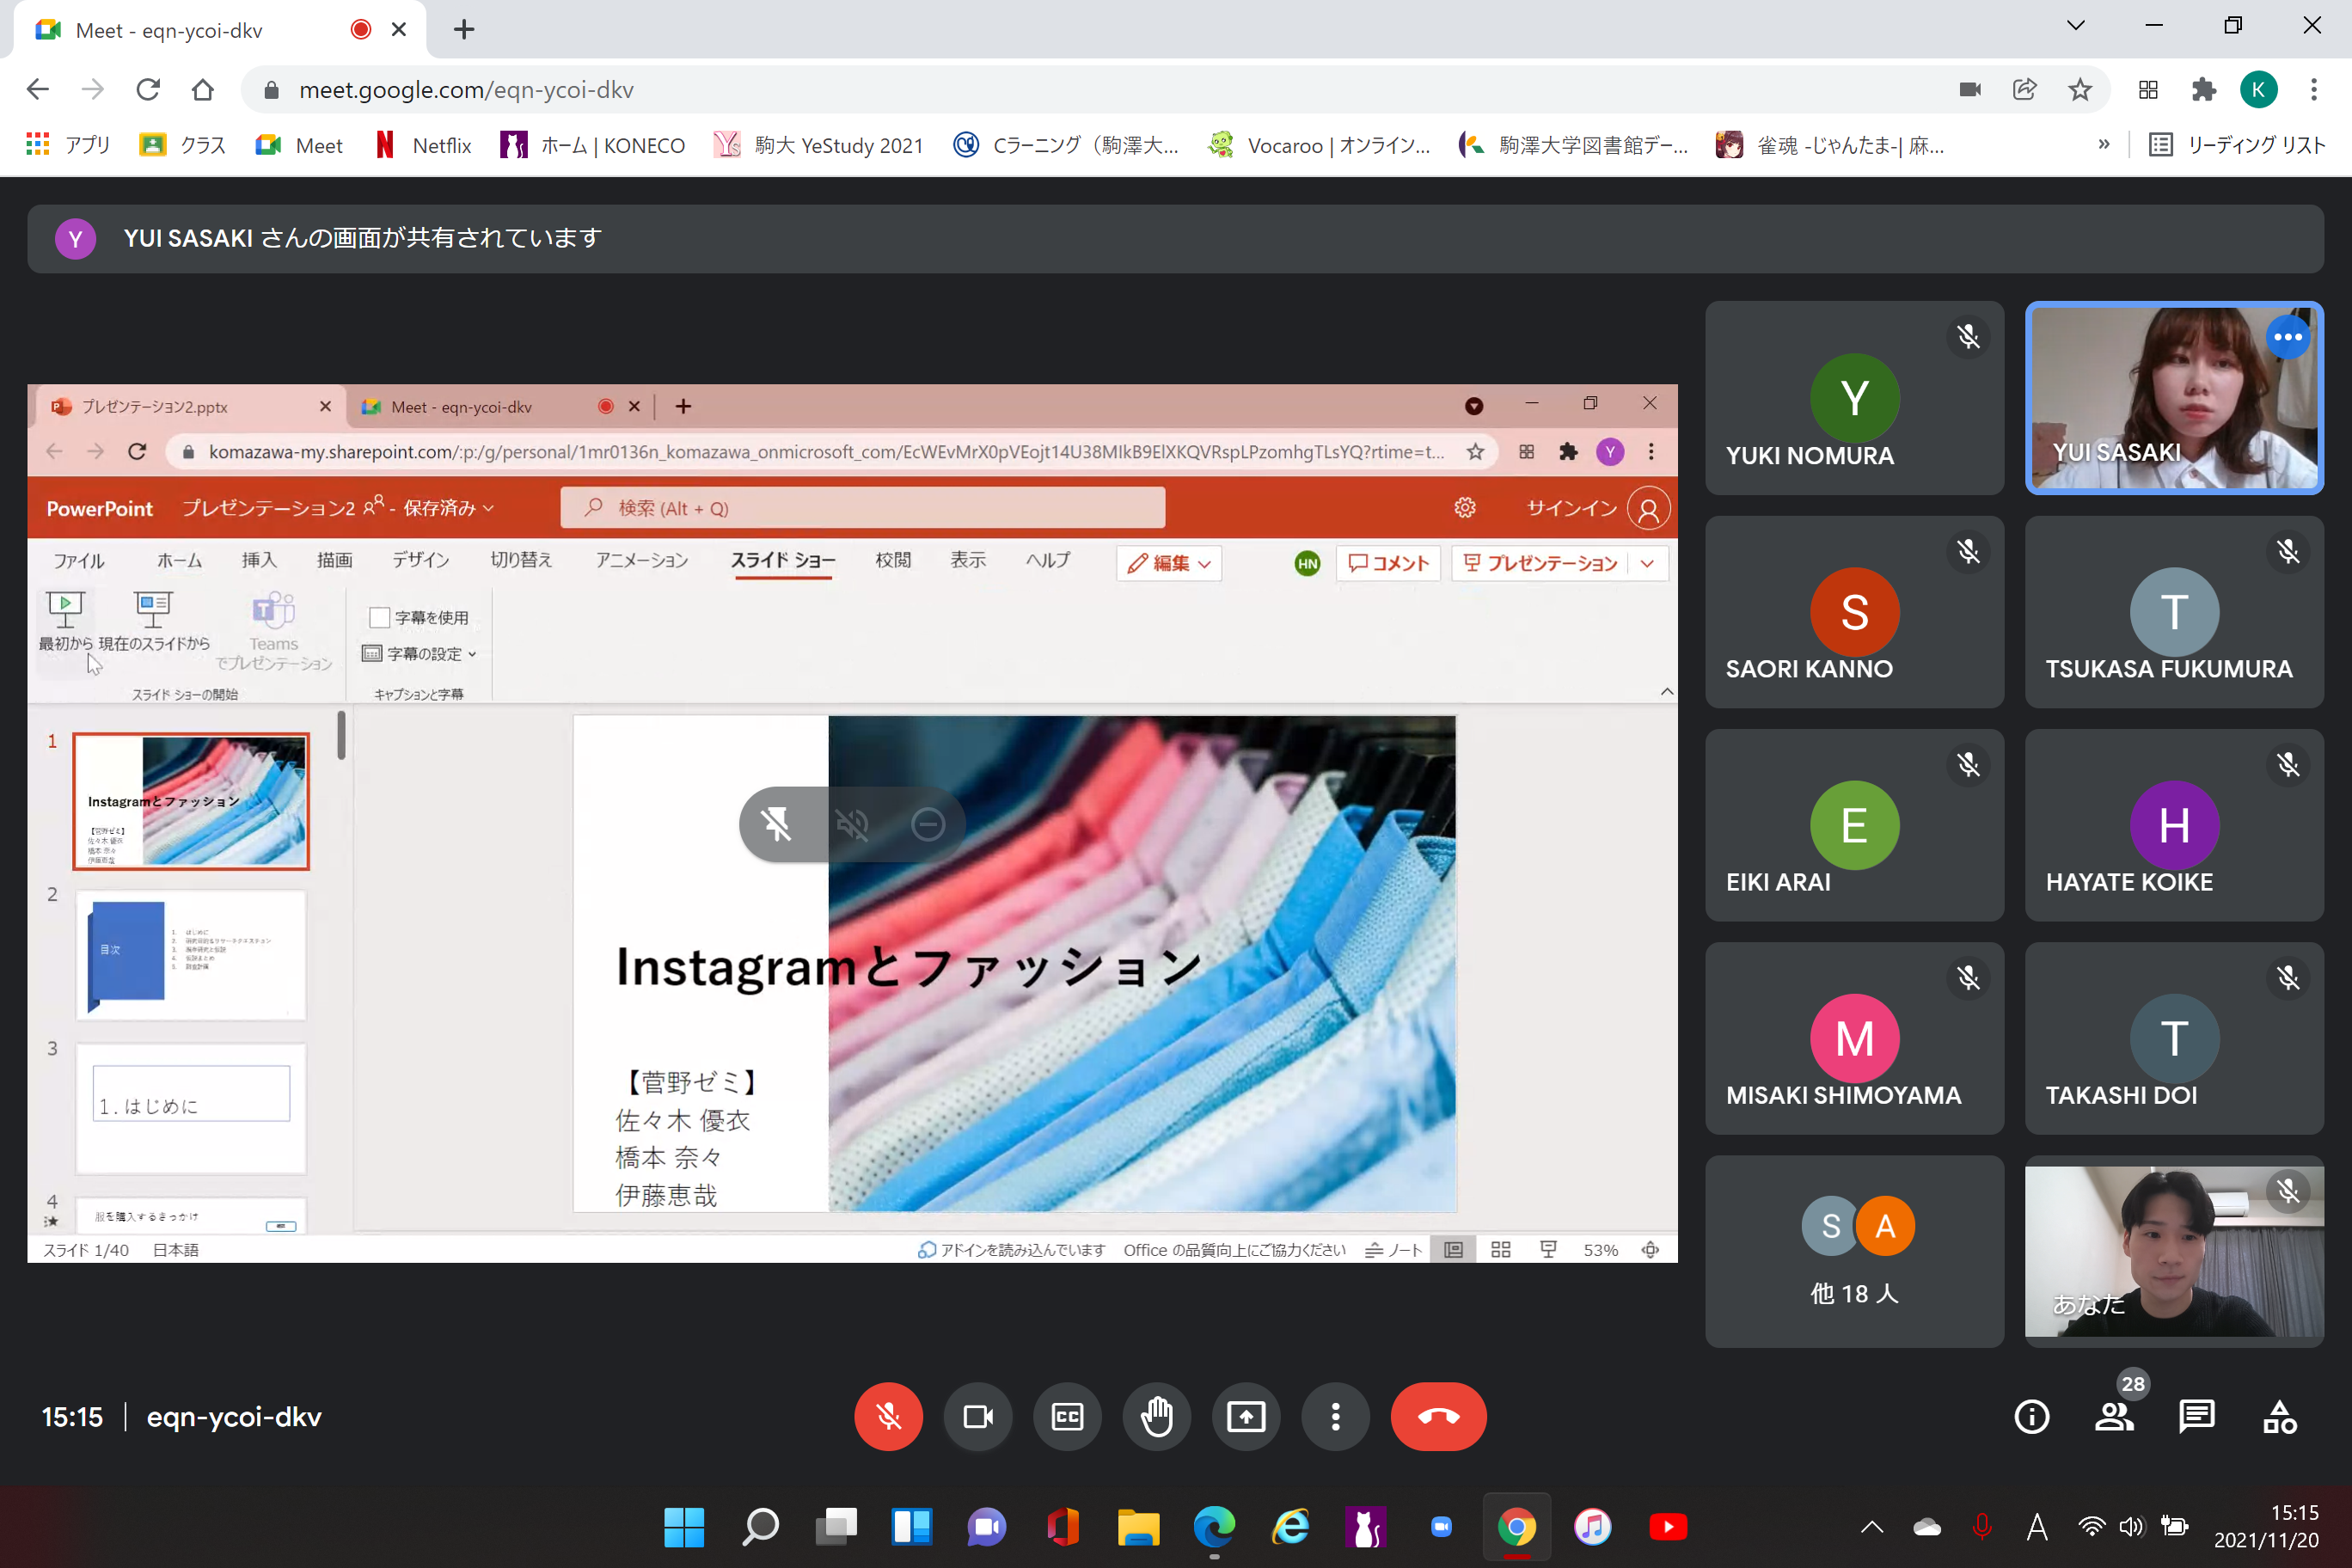Open the Activities icon
The image size is (2352, 1568).
pos(2279,1416)
